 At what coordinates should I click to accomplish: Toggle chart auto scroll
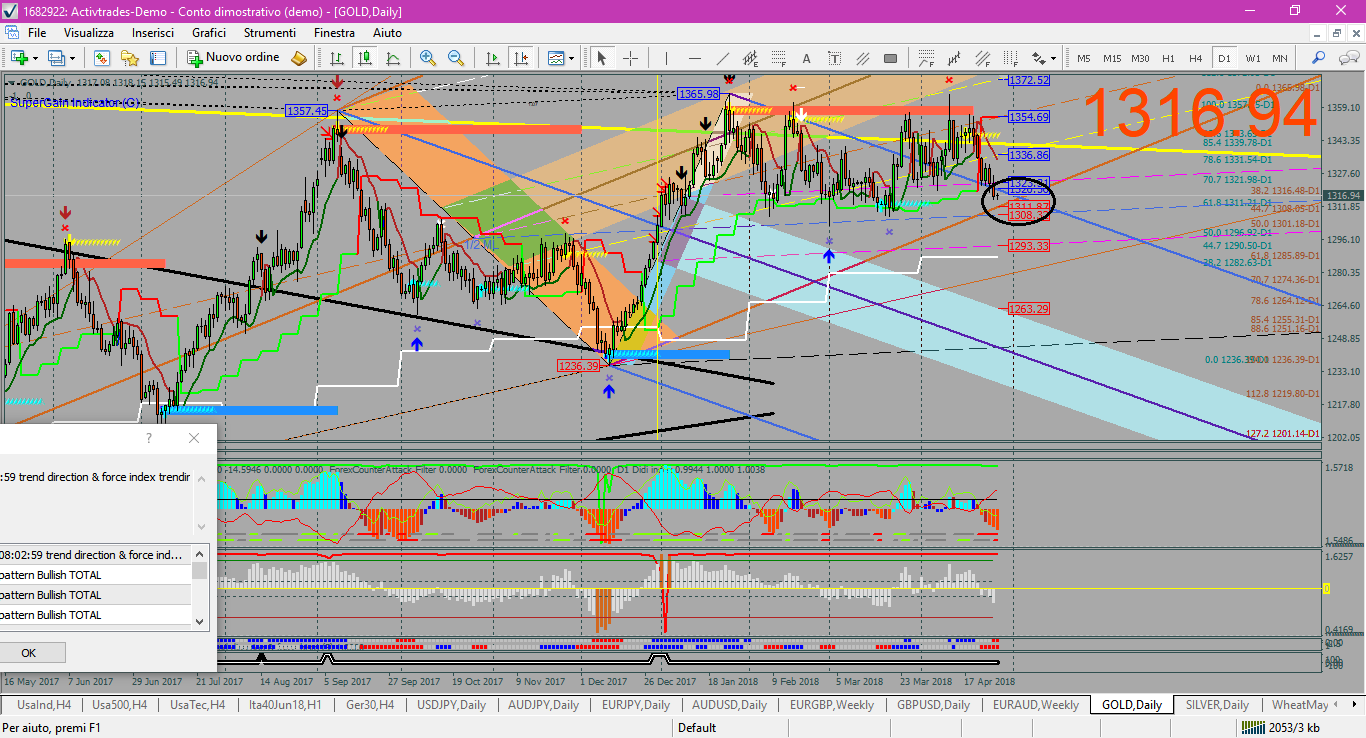tap(492, 58)
